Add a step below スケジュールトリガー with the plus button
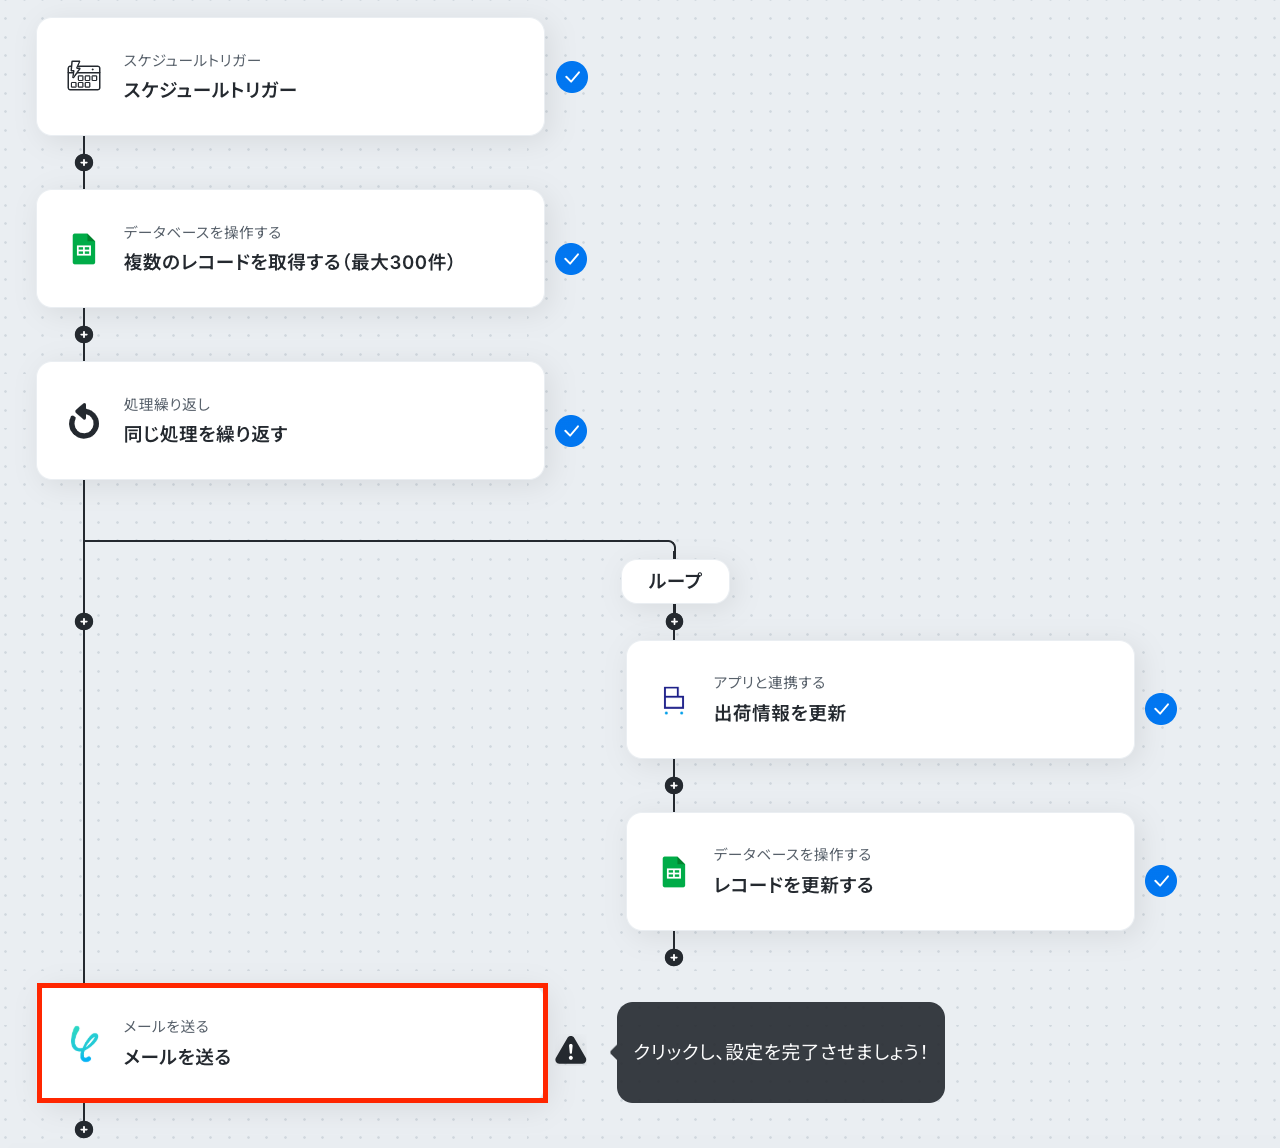This screenshot has width=1280, height=1148. pos(84,162)
